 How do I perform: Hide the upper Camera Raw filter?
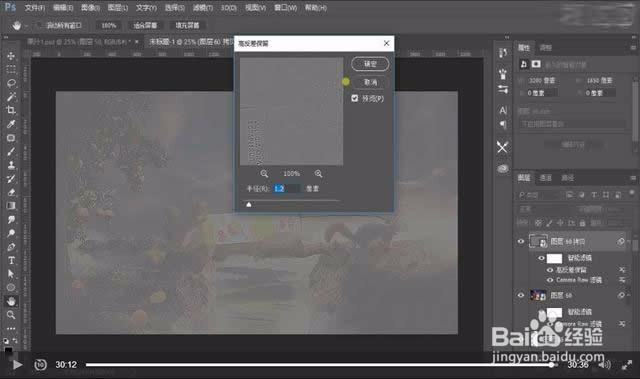click(x=550, y=280)
